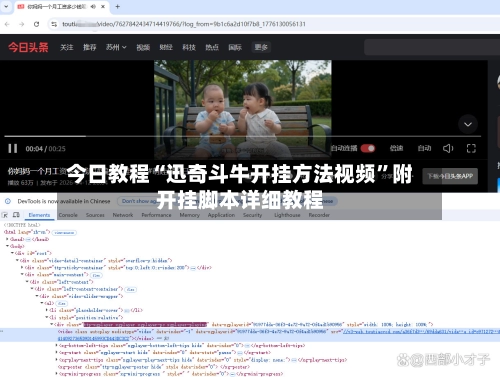Collapse the video-slider-wrapper div node
This screenshot has height=377, width=500.
37,296
